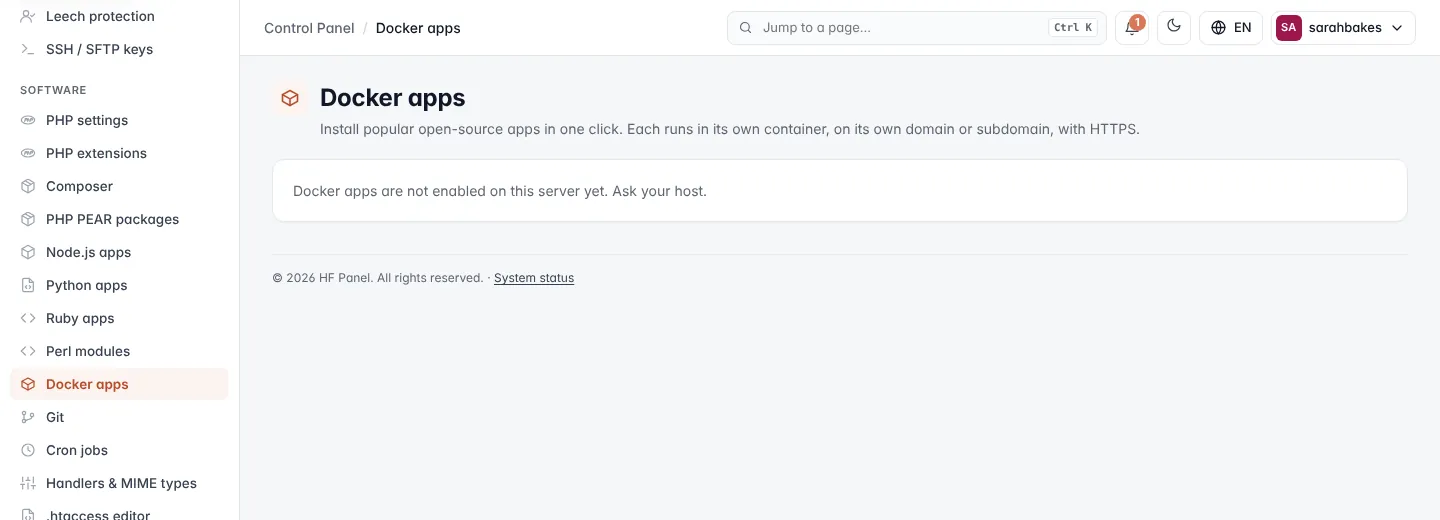Click the Cron jobs clock icon
The image size is (1440, 520).
28,450
